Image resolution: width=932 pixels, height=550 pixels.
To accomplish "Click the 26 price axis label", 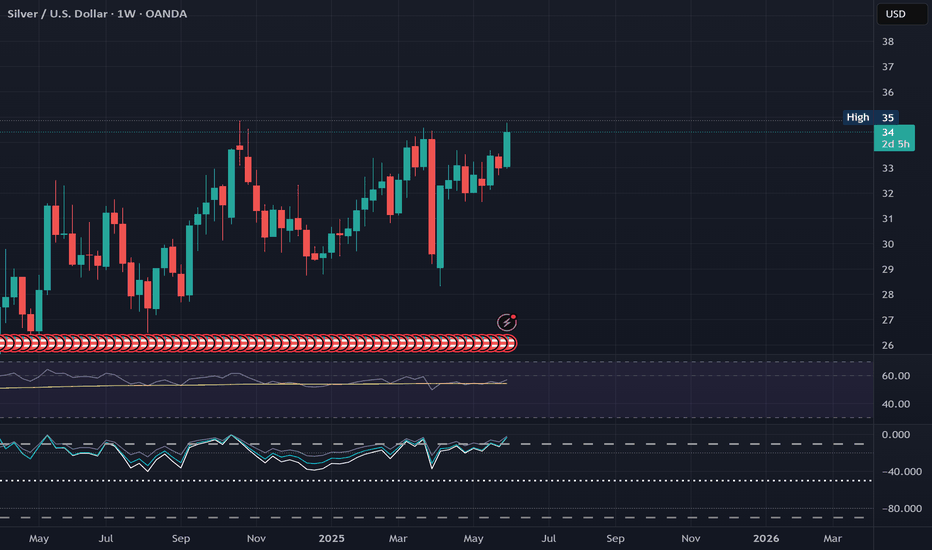I will click(x=887, y=345).
